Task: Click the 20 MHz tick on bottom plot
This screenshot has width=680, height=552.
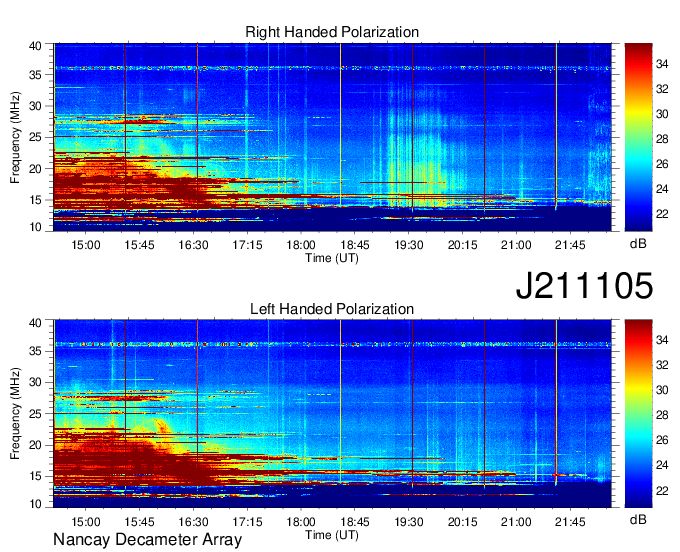Action: point(35,445)
